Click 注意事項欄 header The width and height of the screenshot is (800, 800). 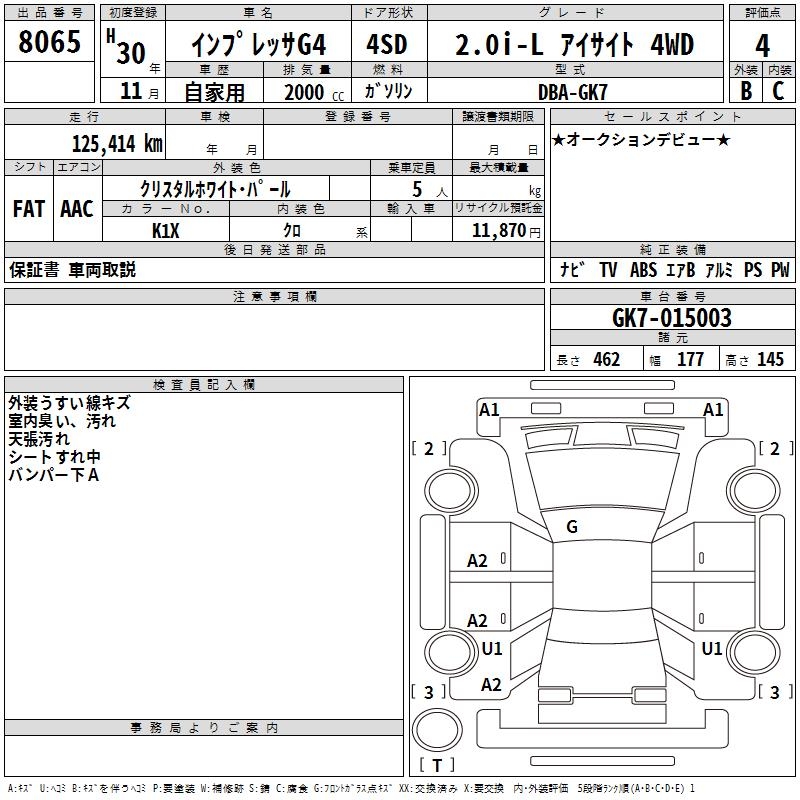click(x=274, y=296)
